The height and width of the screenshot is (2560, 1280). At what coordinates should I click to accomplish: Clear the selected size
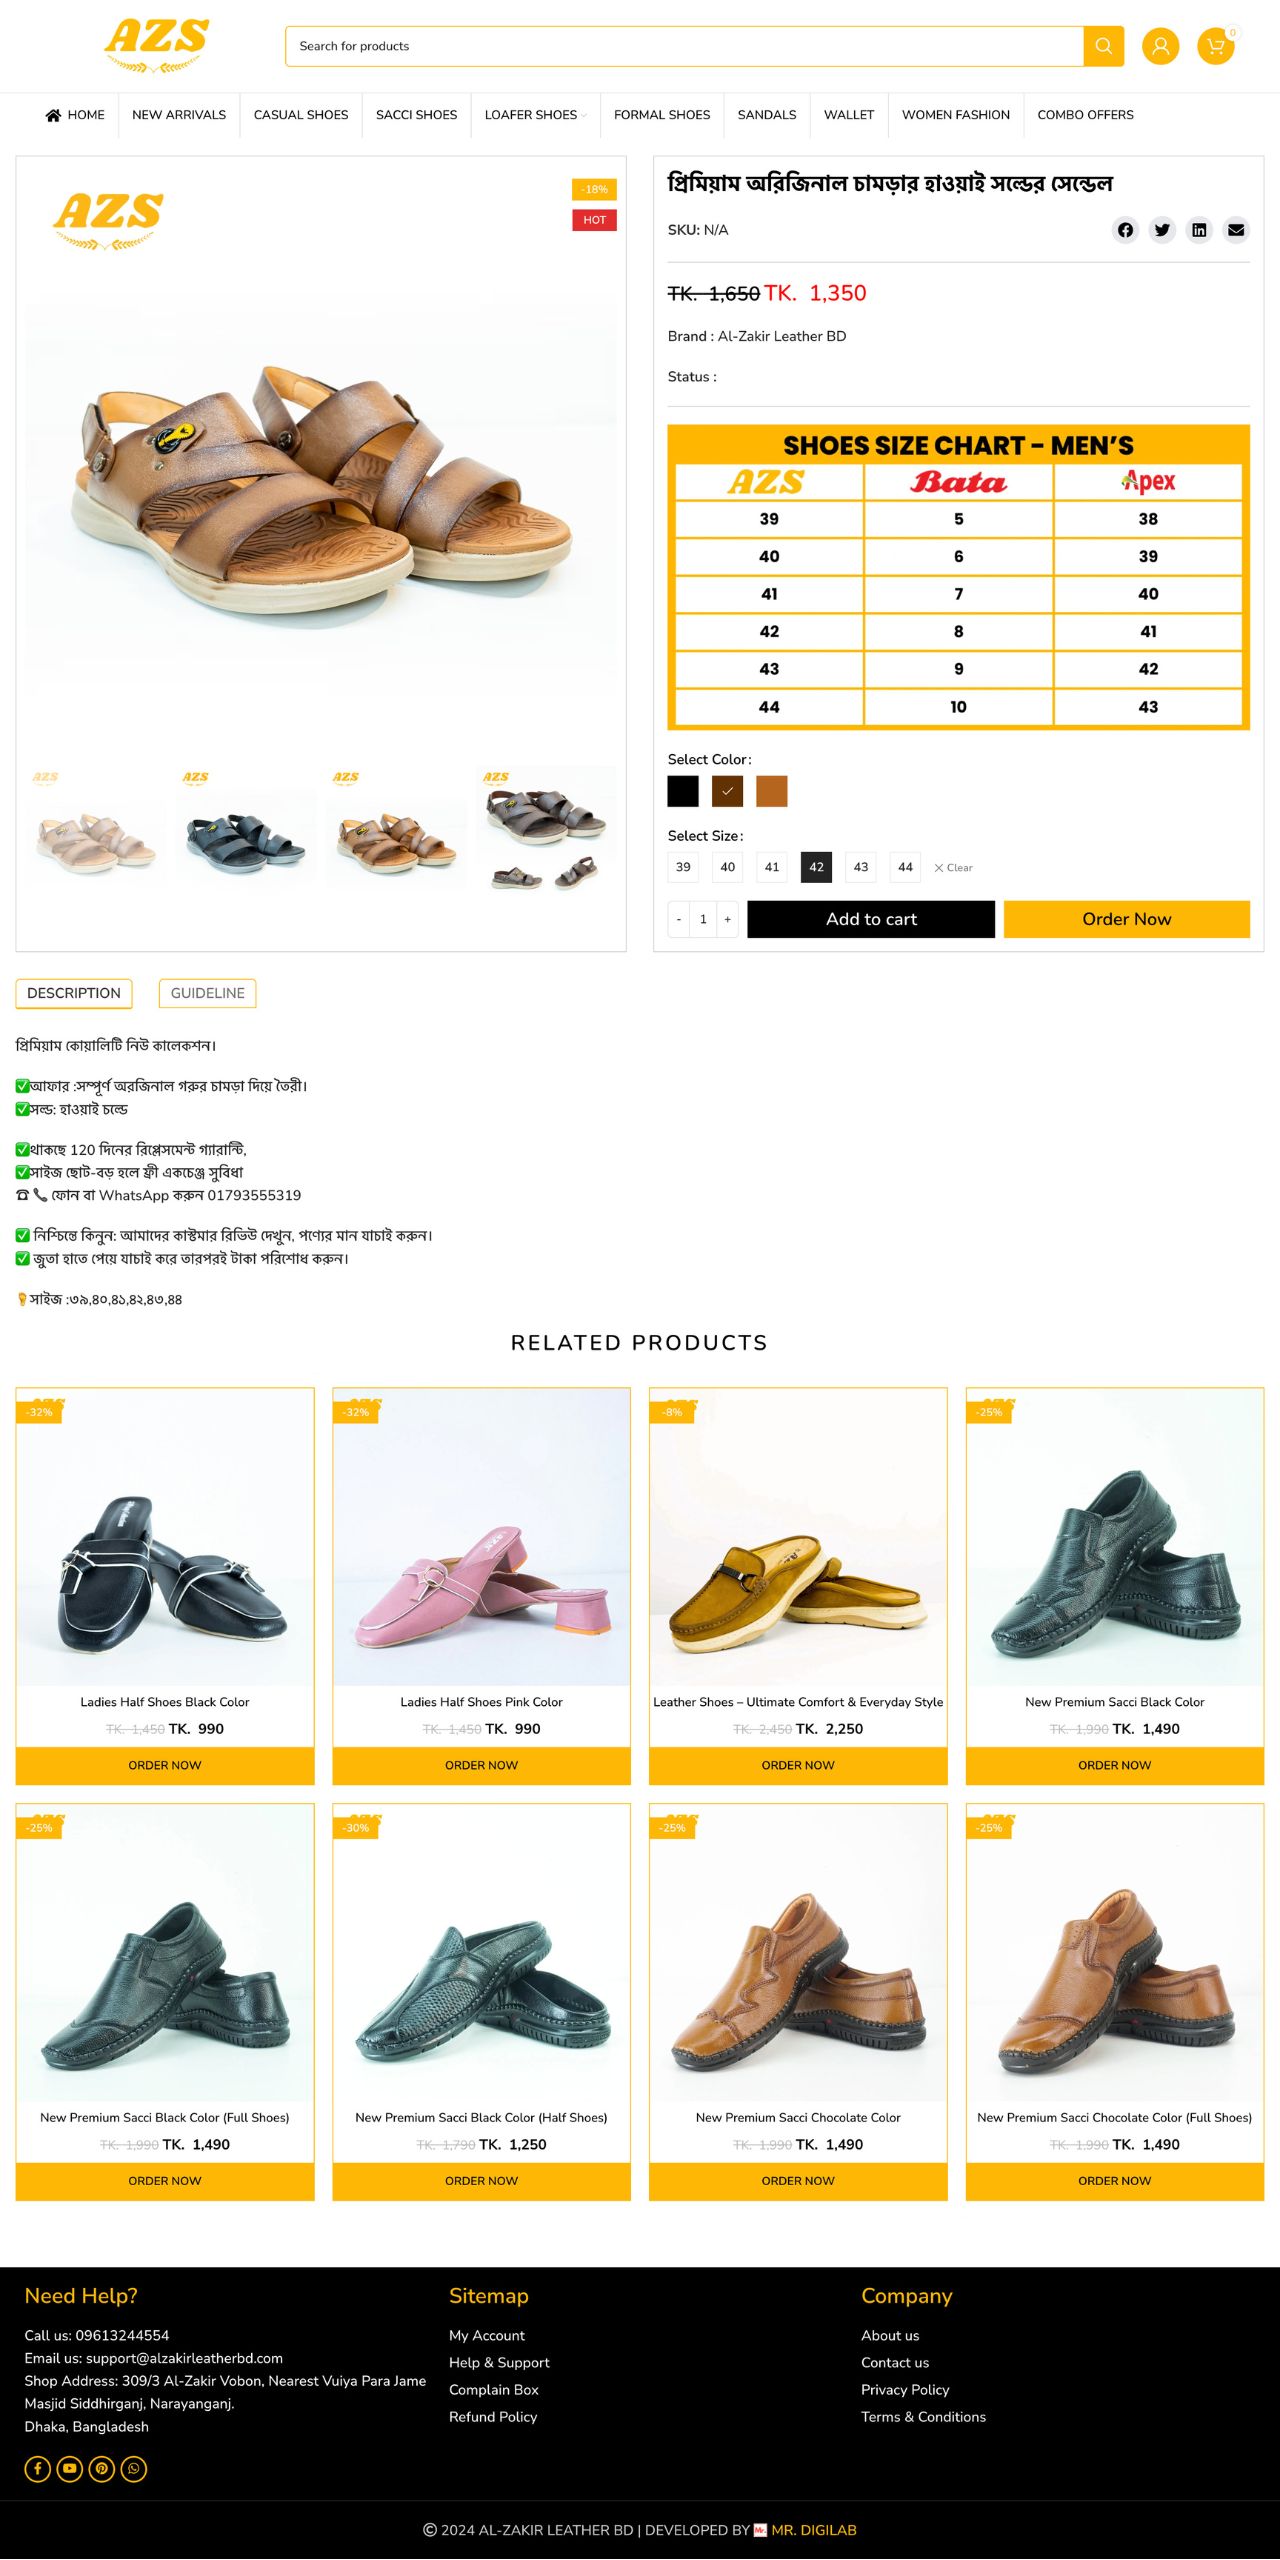point(953,868)
